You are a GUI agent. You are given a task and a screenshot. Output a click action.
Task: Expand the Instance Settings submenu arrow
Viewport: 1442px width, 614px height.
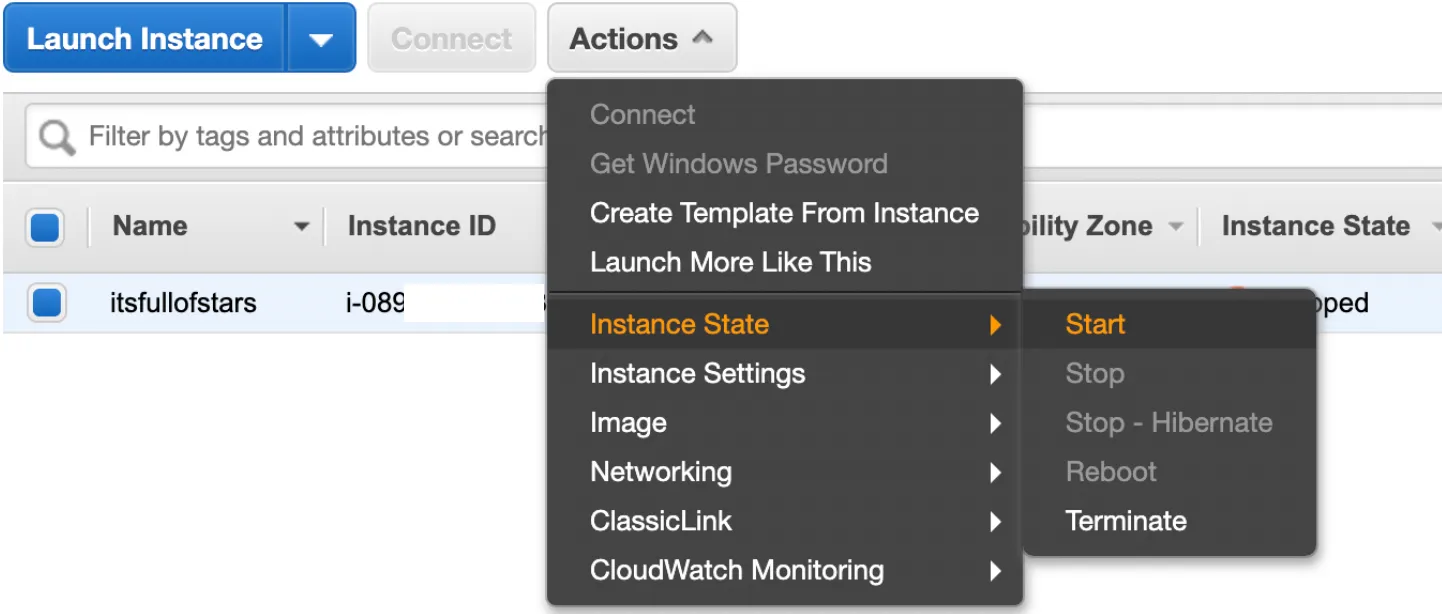pyautogui.click(x=995, y=374)
